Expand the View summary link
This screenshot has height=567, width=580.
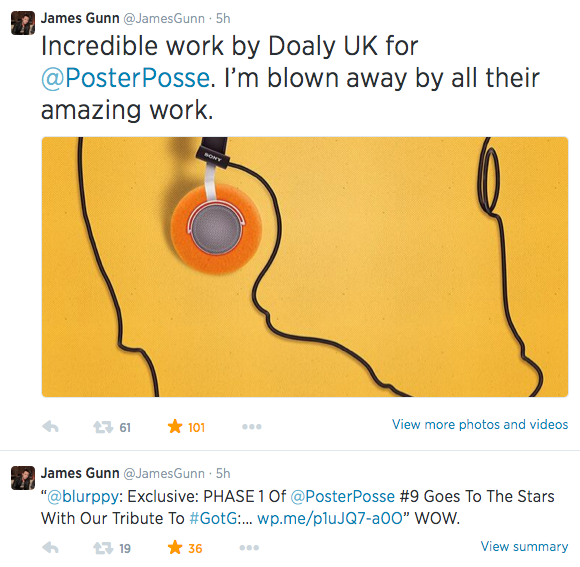pos(524,546)
